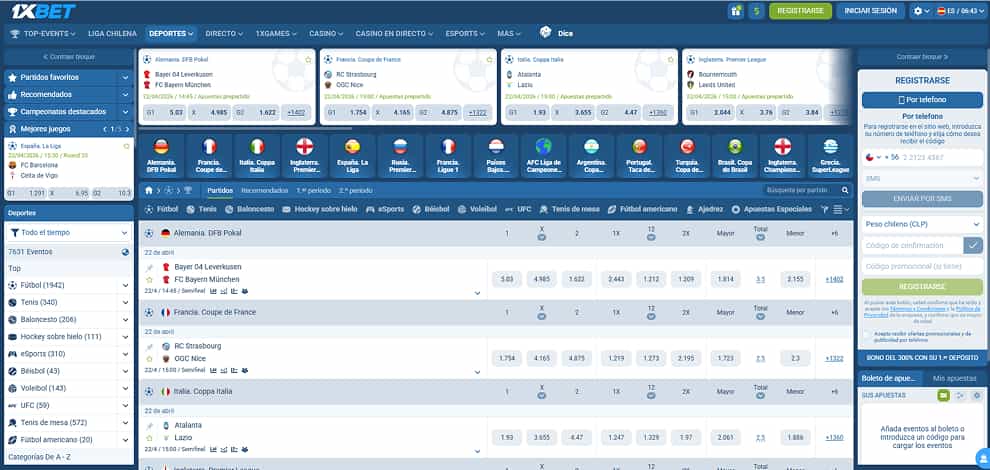Go to previous Mejores juegos slide
Screen dimensions: 990x470
click(105, 129)
